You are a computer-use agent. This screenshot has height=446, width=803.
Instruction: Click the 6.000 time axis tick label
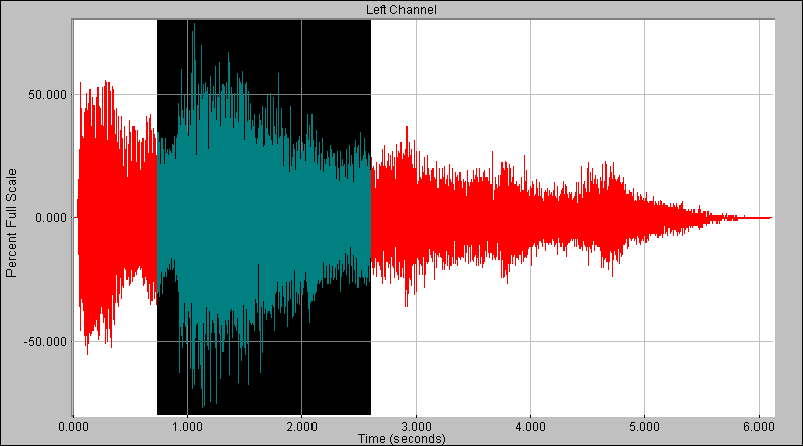click(759, 427)
